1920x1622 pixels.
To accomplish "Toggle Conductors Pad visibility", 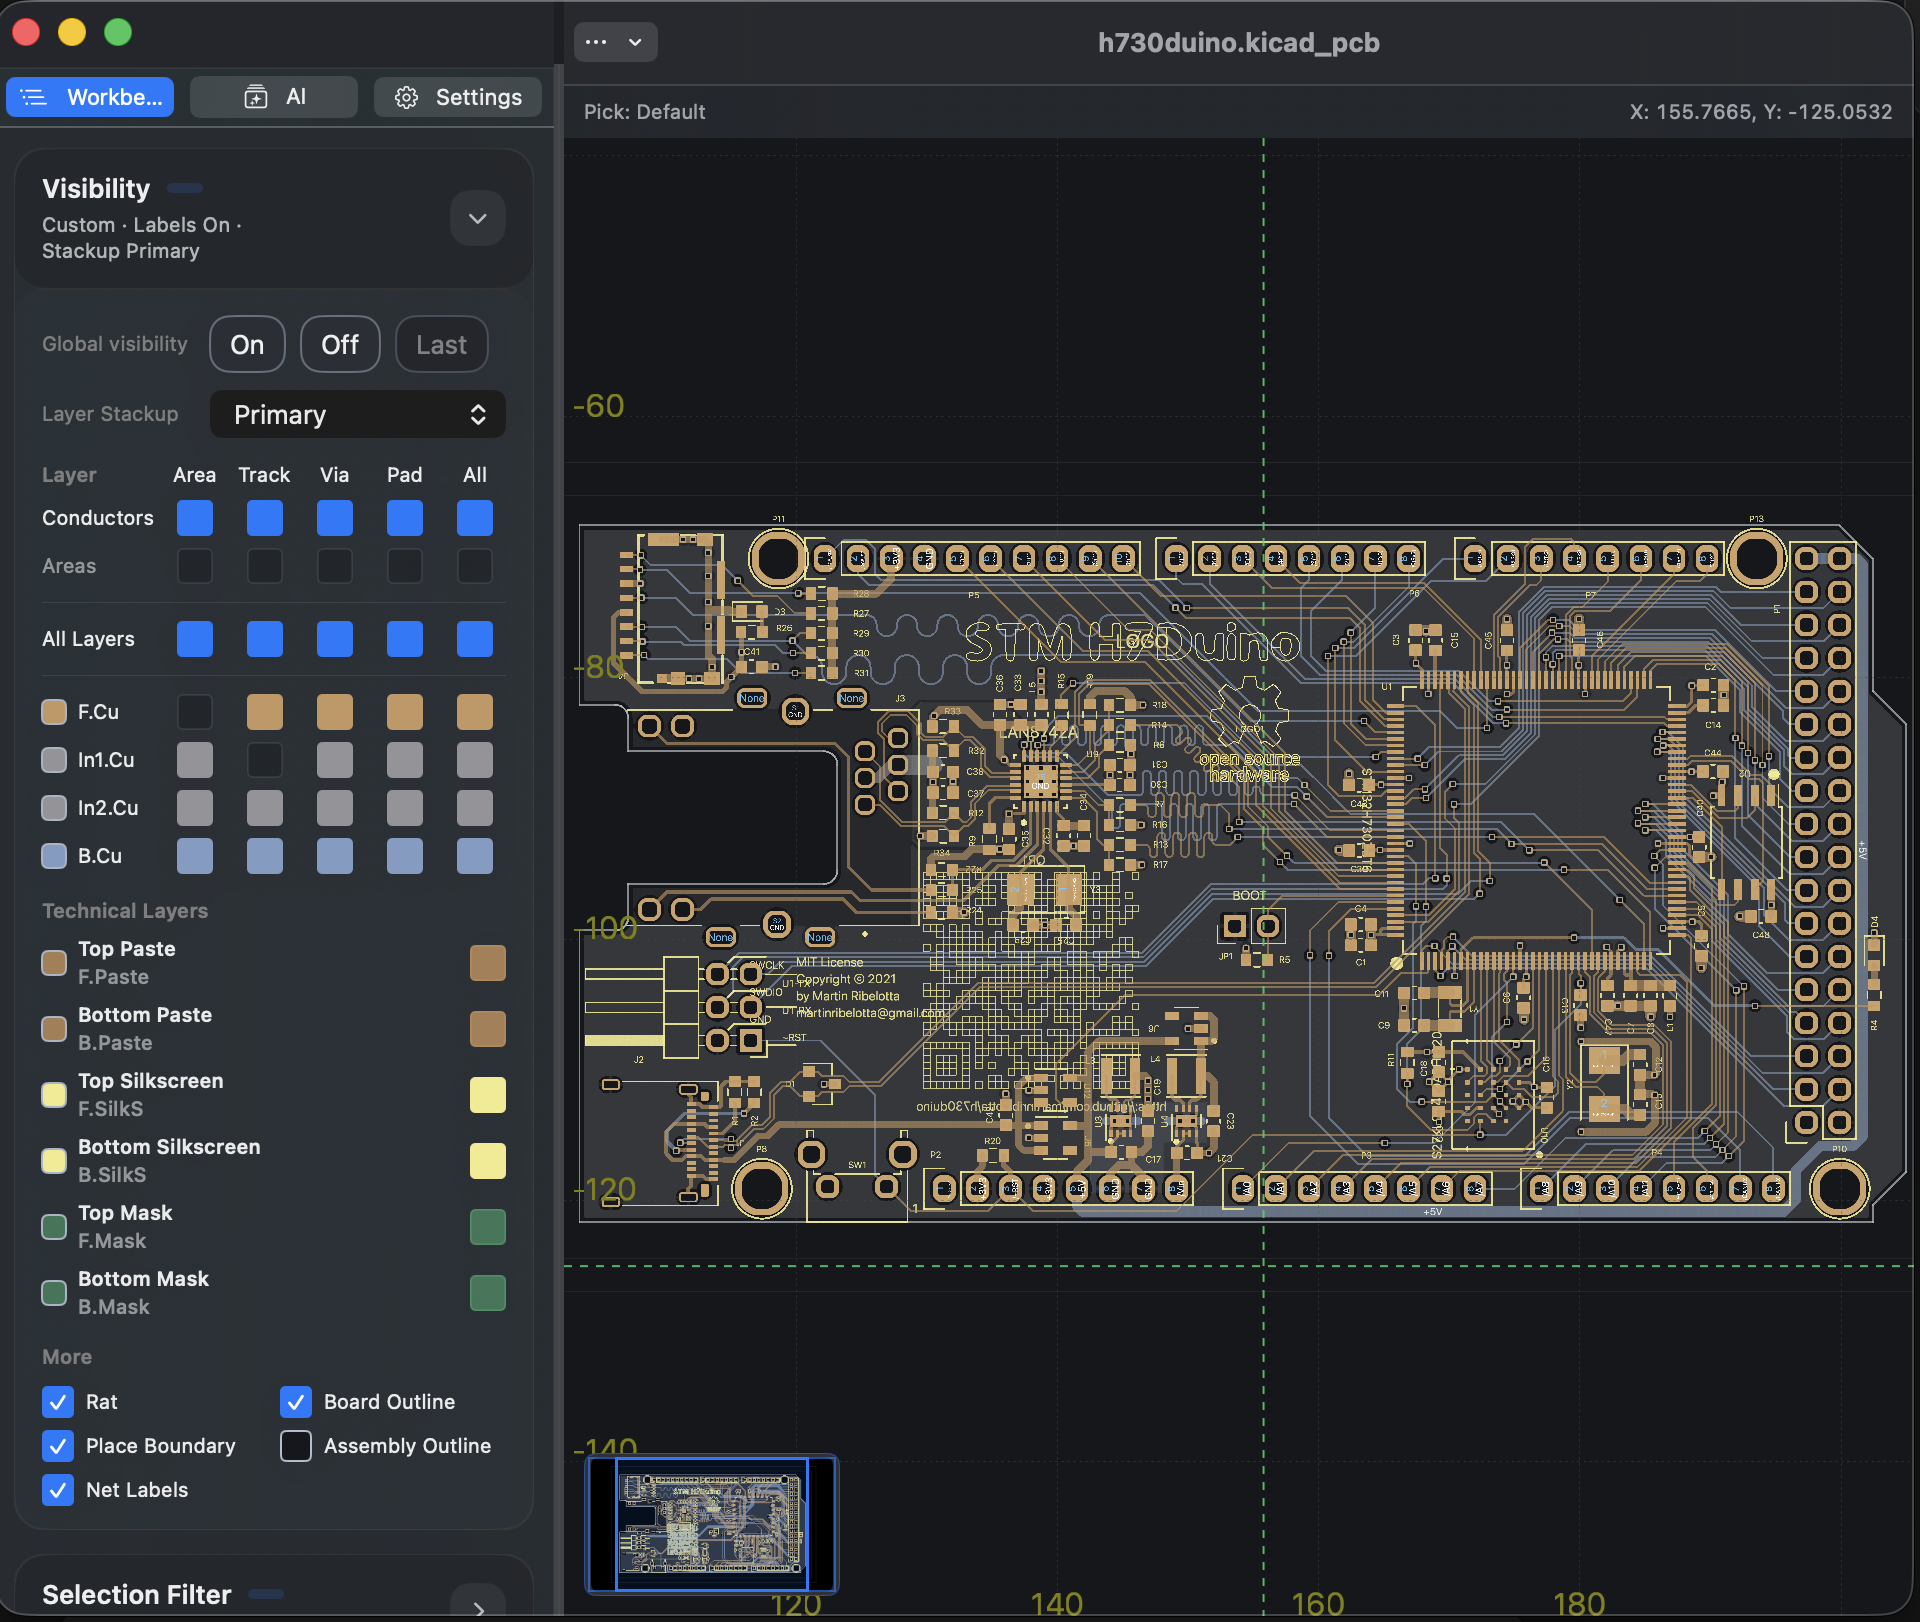I will click(405, 518).
